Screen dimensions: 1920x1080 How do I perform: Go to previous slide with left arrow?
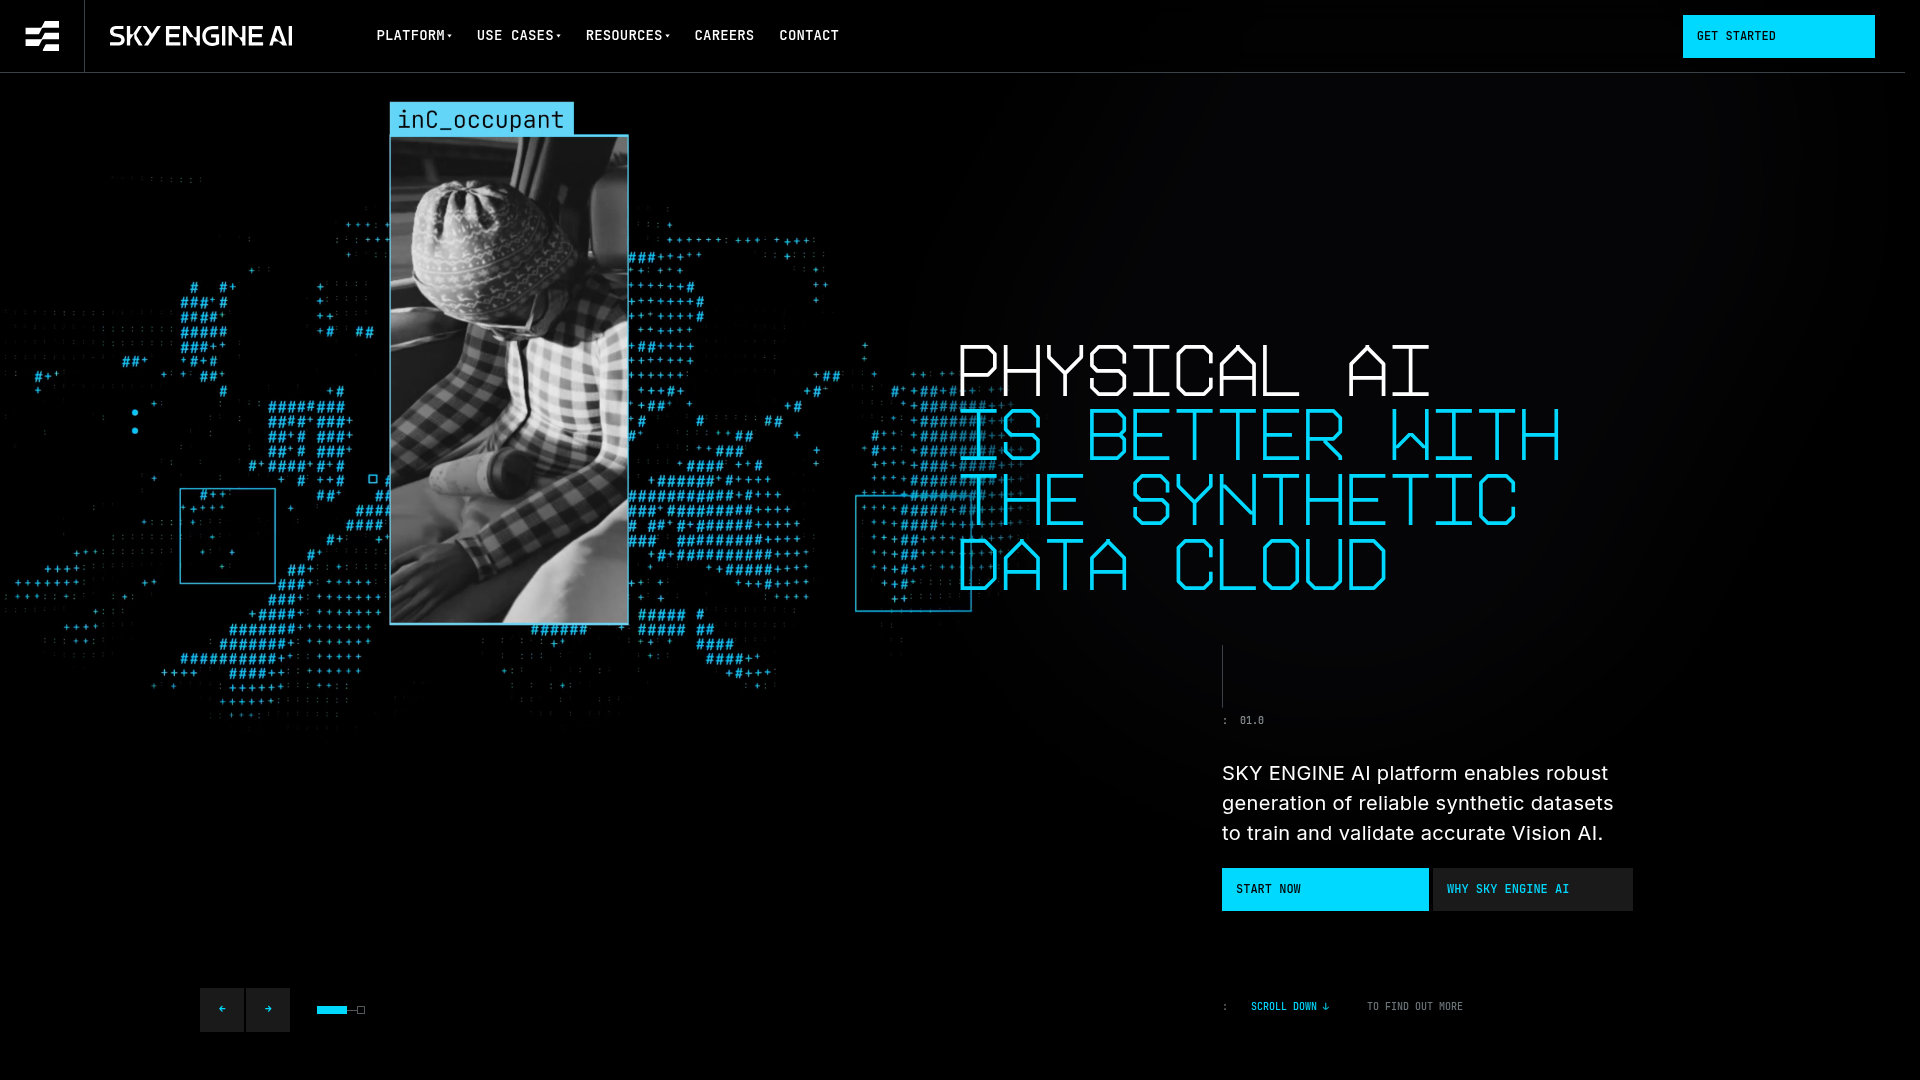[x=222, y=1010]
